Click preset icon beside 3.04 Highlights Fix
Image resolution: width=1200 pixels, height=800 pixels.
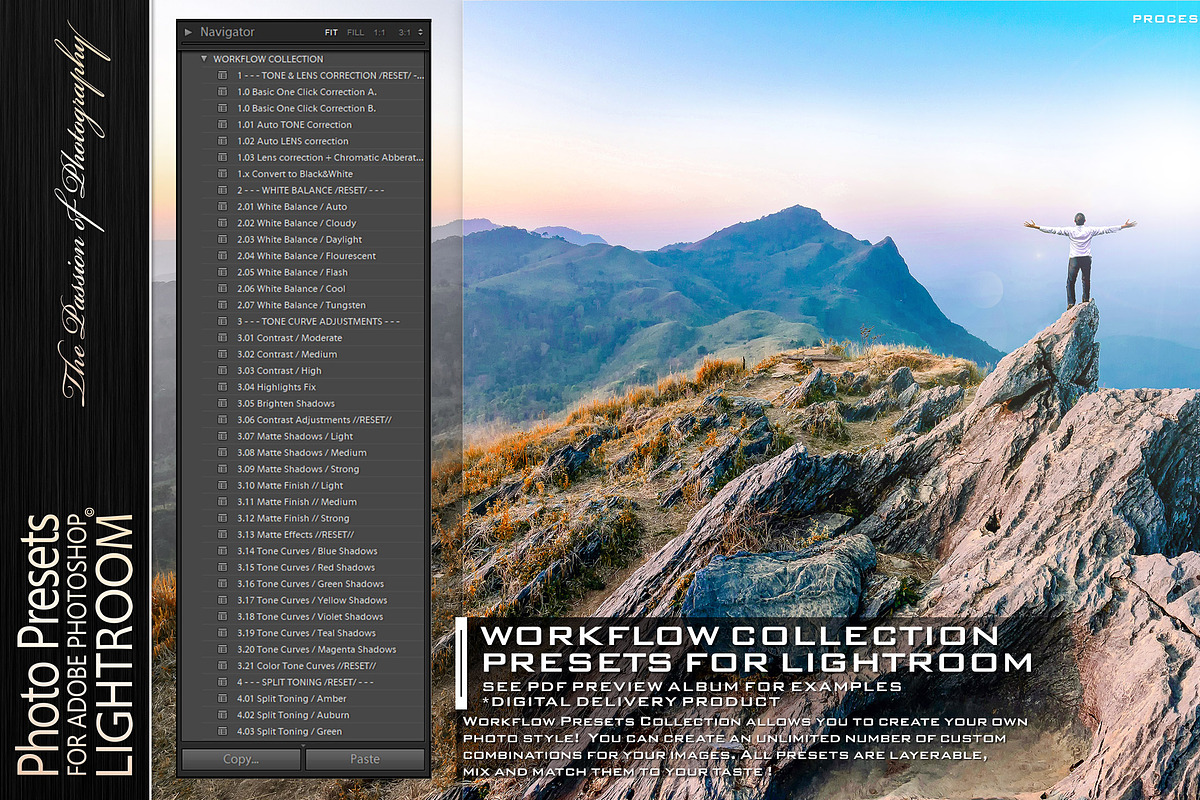(x=223, y=387)
